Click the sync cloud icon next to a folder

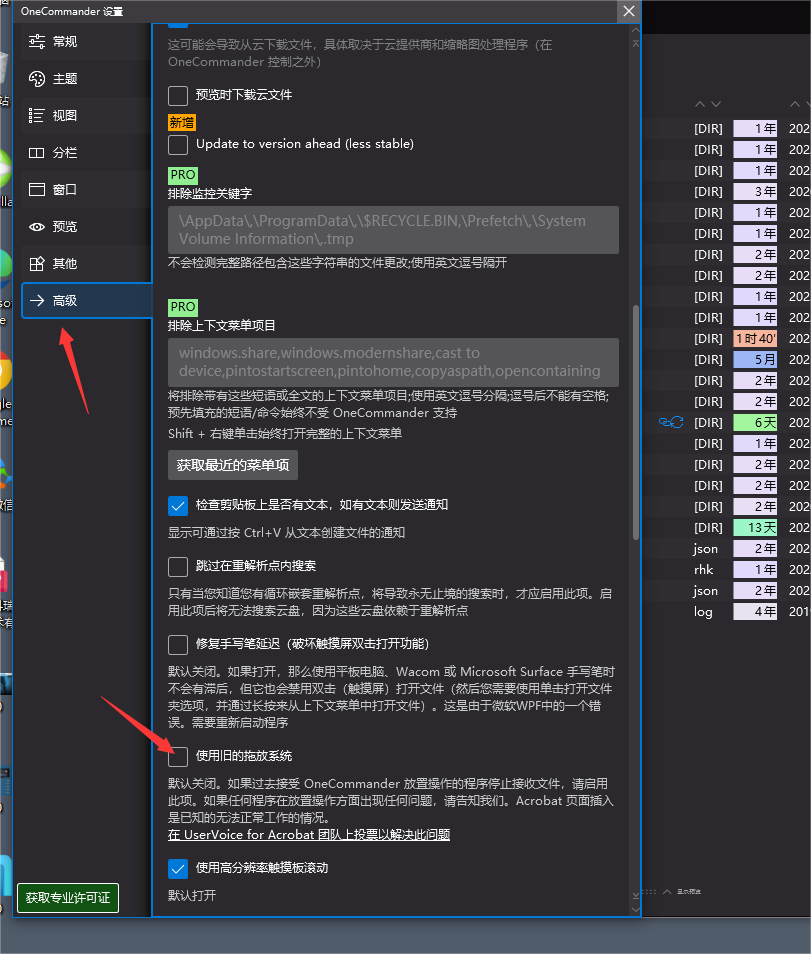click(670, 422)
